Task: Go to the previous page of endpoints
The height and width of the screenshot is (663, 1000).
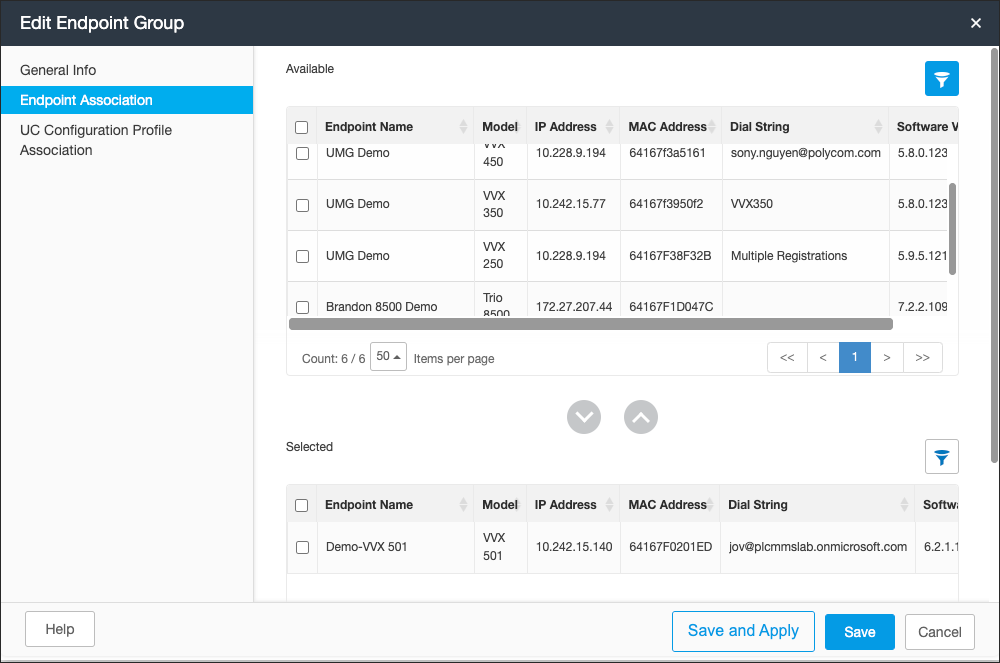Action: click(x=822, y=357)
